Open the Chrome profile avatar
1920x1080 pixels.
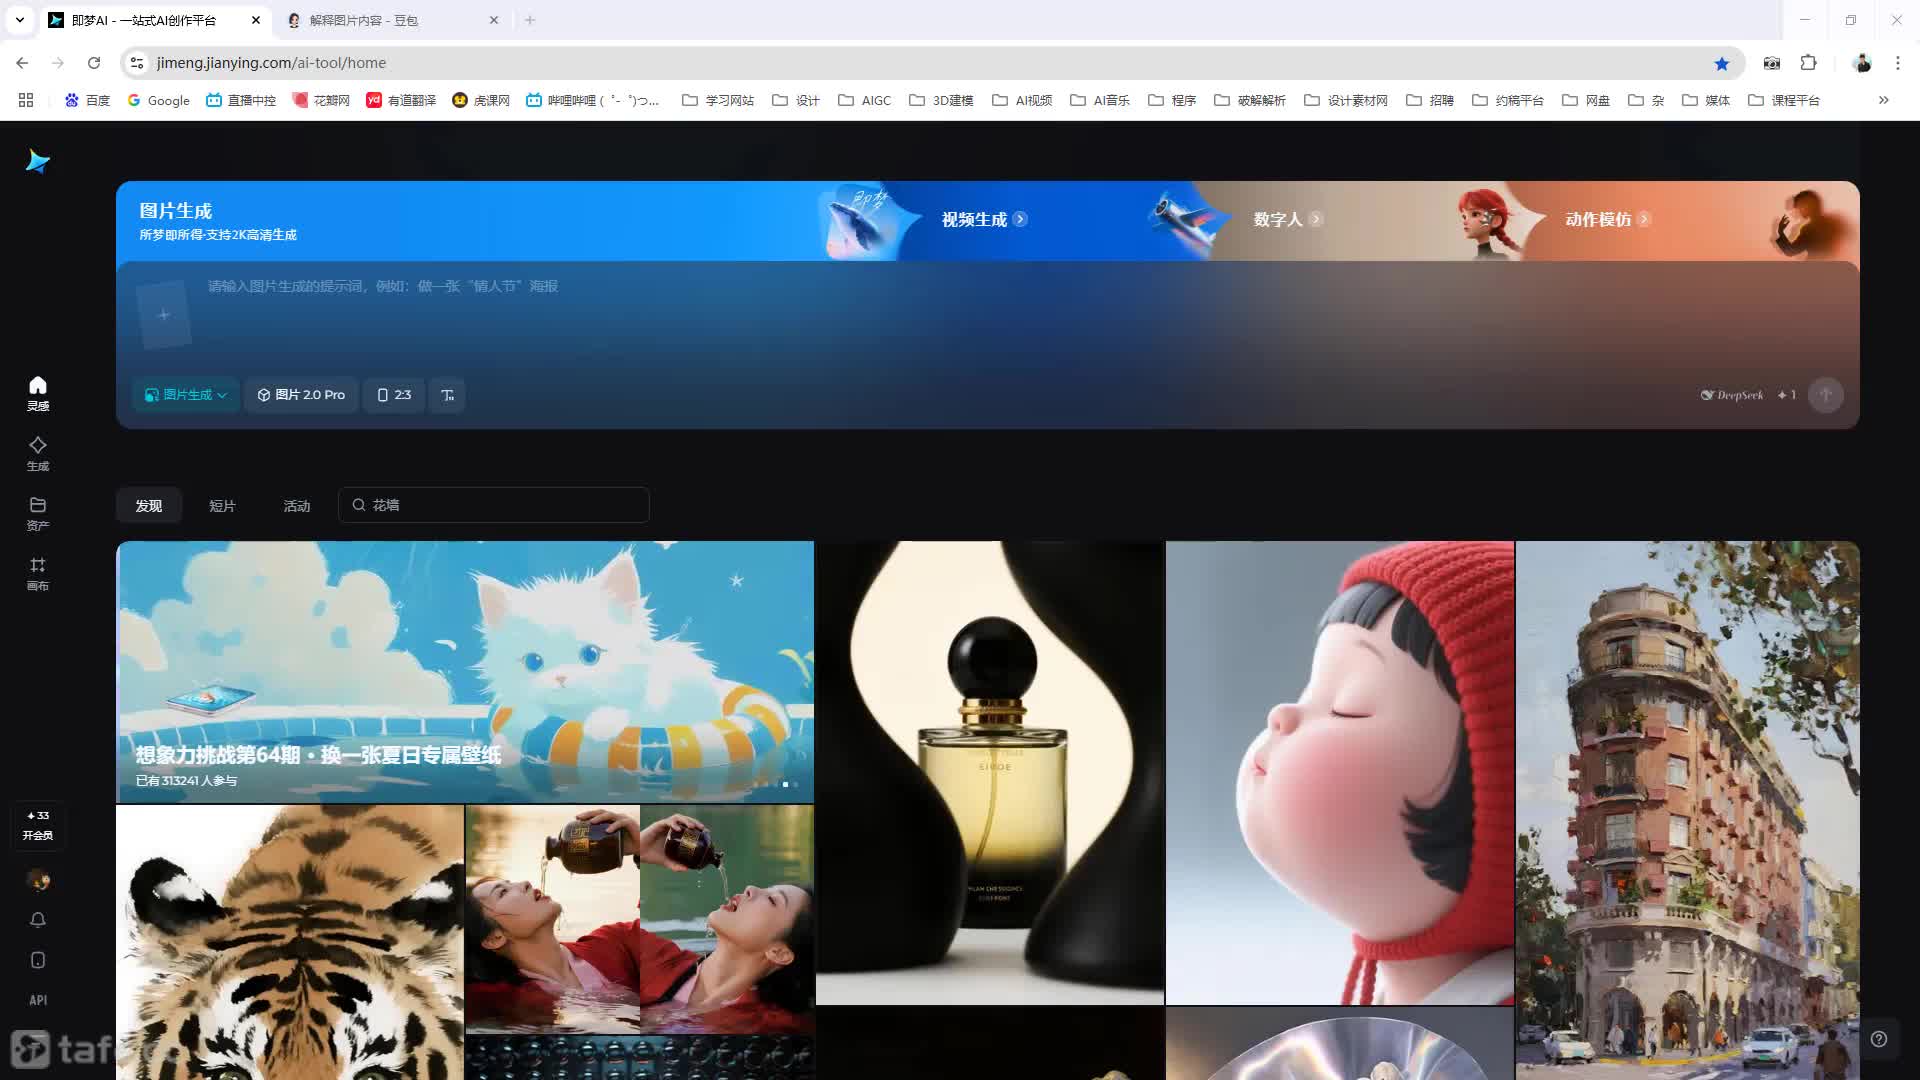(1862, 63)
